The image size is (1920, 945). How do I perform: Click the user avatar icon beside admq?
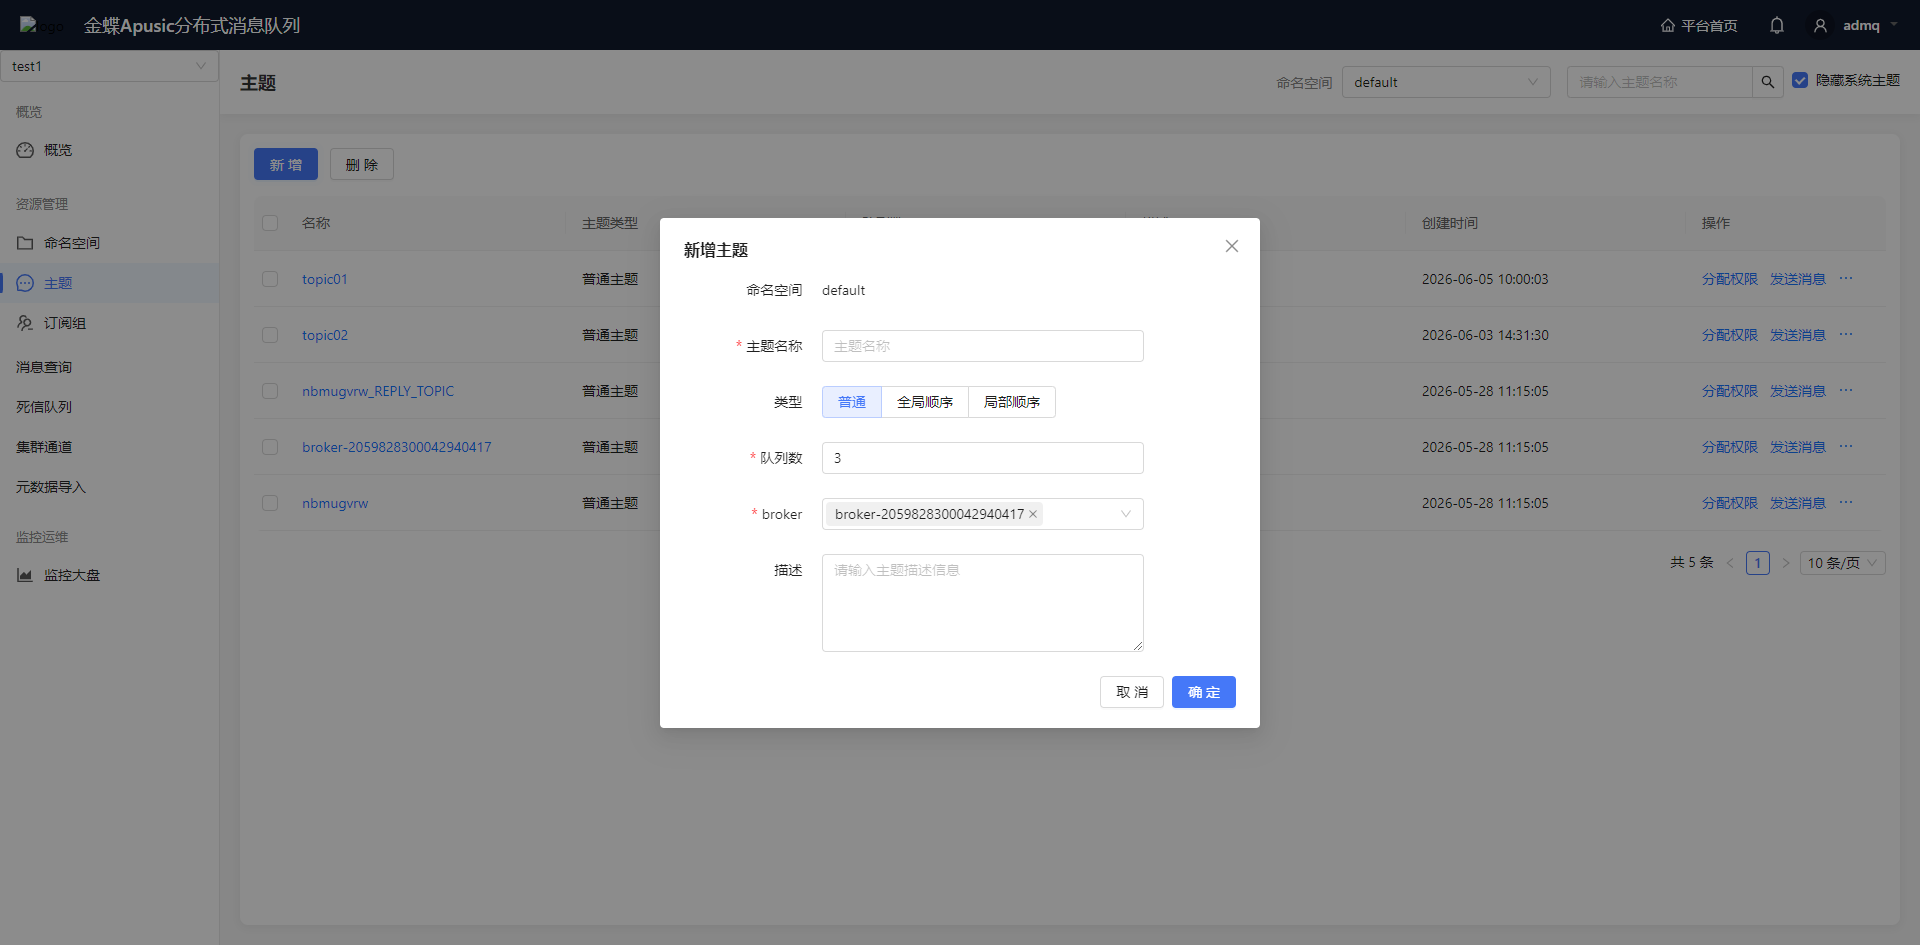1820,25
